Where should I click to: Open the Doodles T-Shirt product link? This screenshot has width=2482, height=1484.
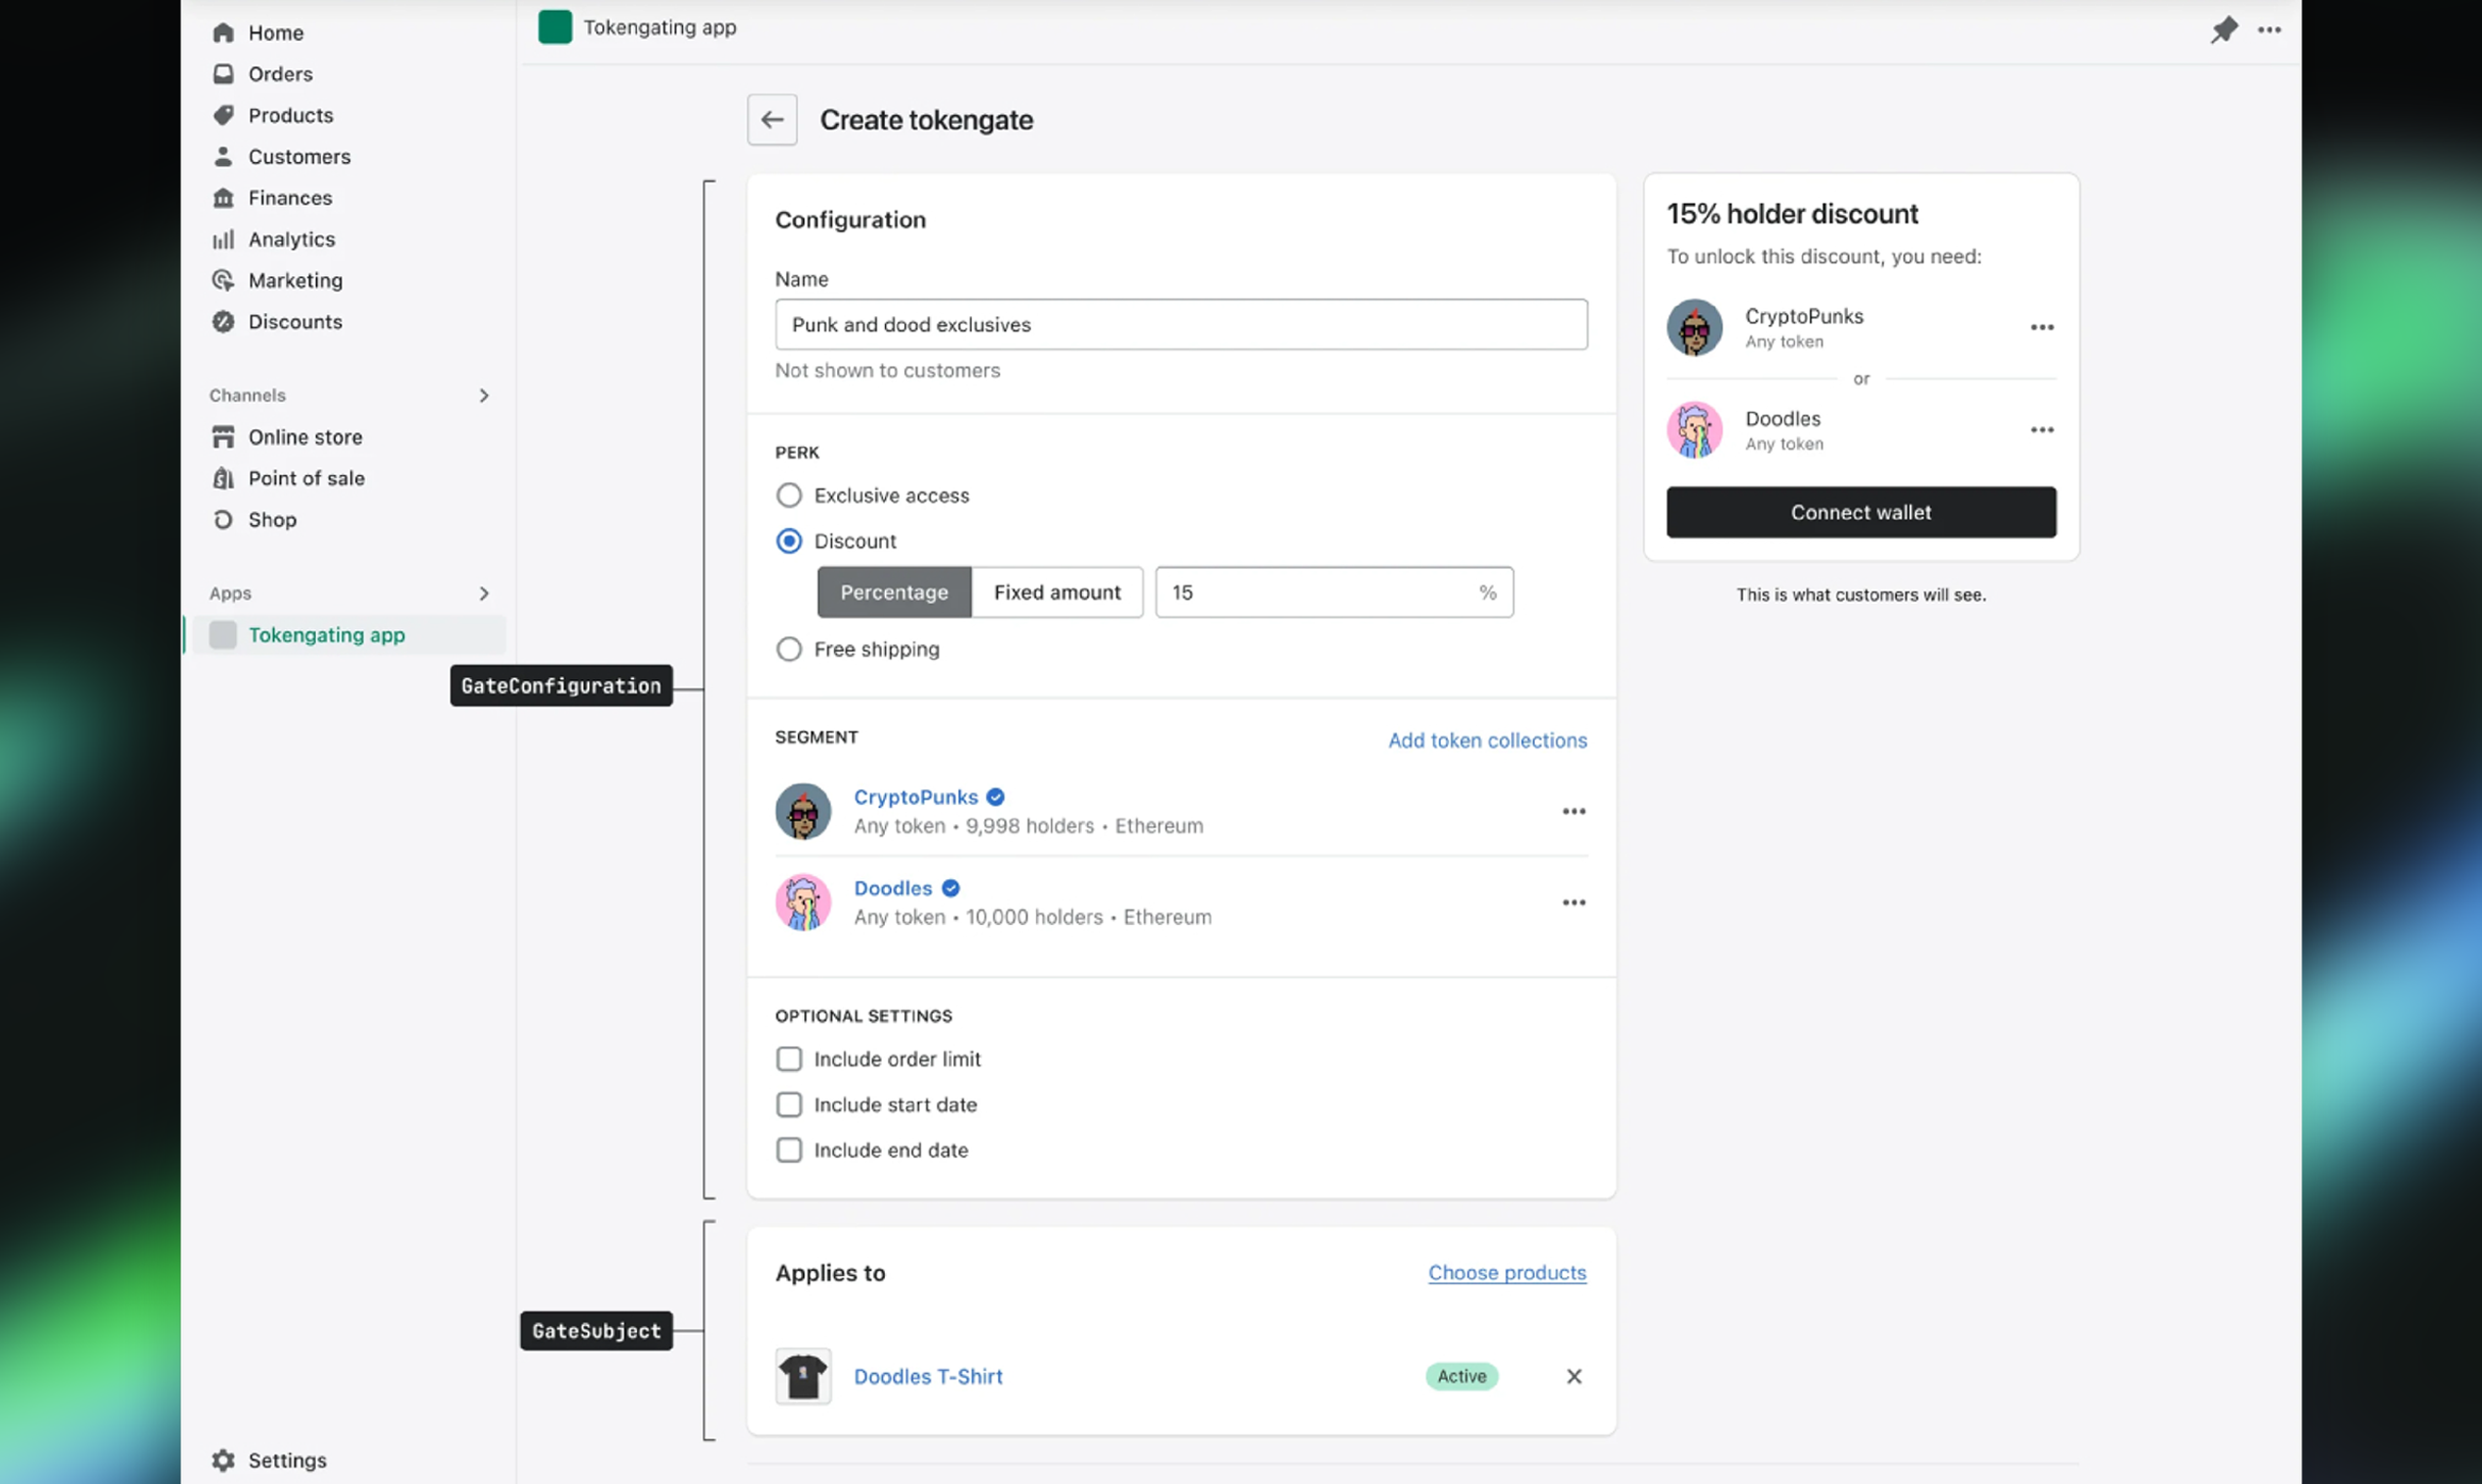click(x=928, y=1376)
